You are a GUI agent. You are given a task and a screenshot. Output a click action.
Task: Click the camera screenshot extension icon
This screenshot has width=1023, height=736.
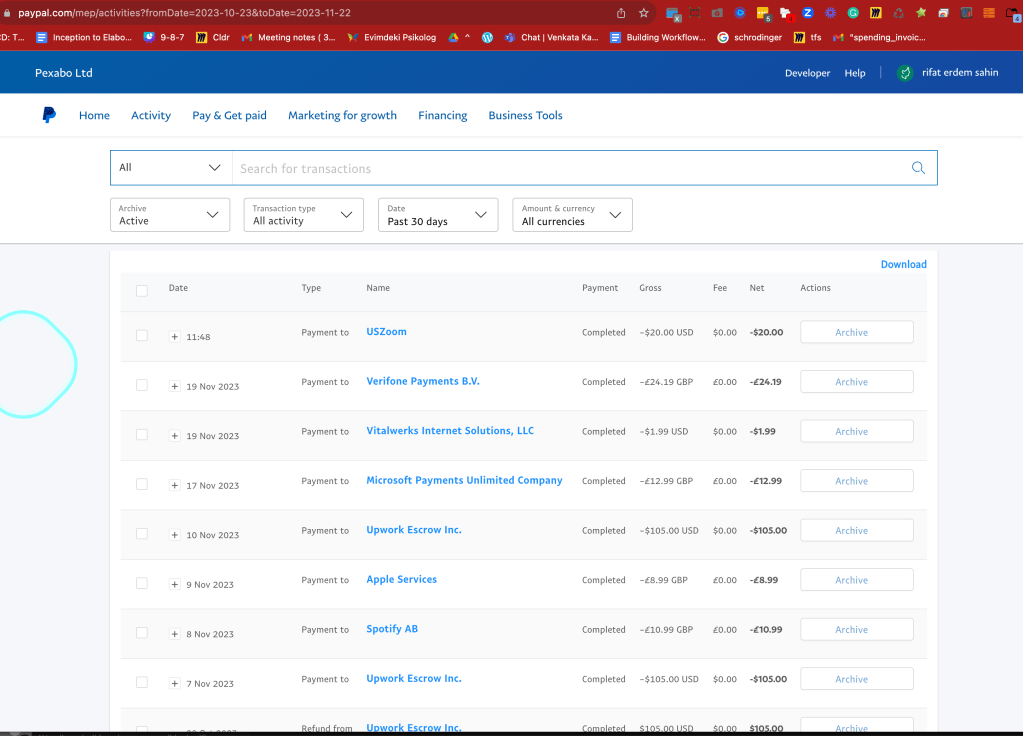(717, 13)
